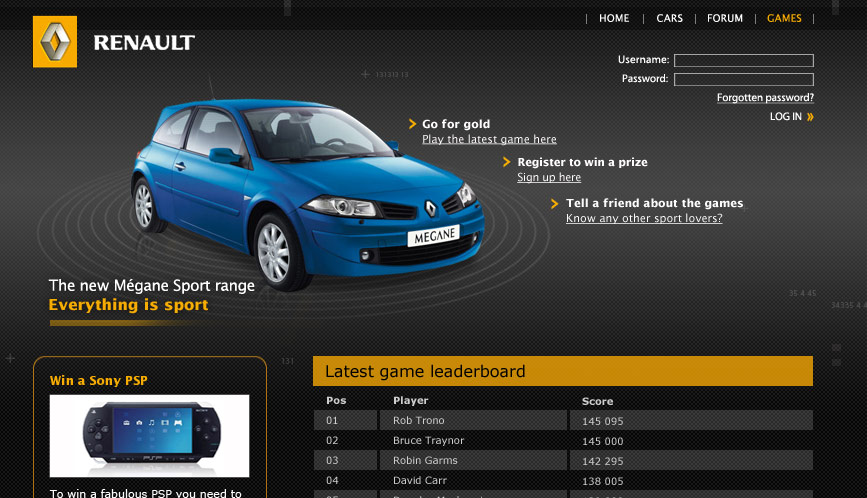Click the Go for gold heading
Image resolution: width=867 pixels, height=498 pixels.
coord(456,124)
